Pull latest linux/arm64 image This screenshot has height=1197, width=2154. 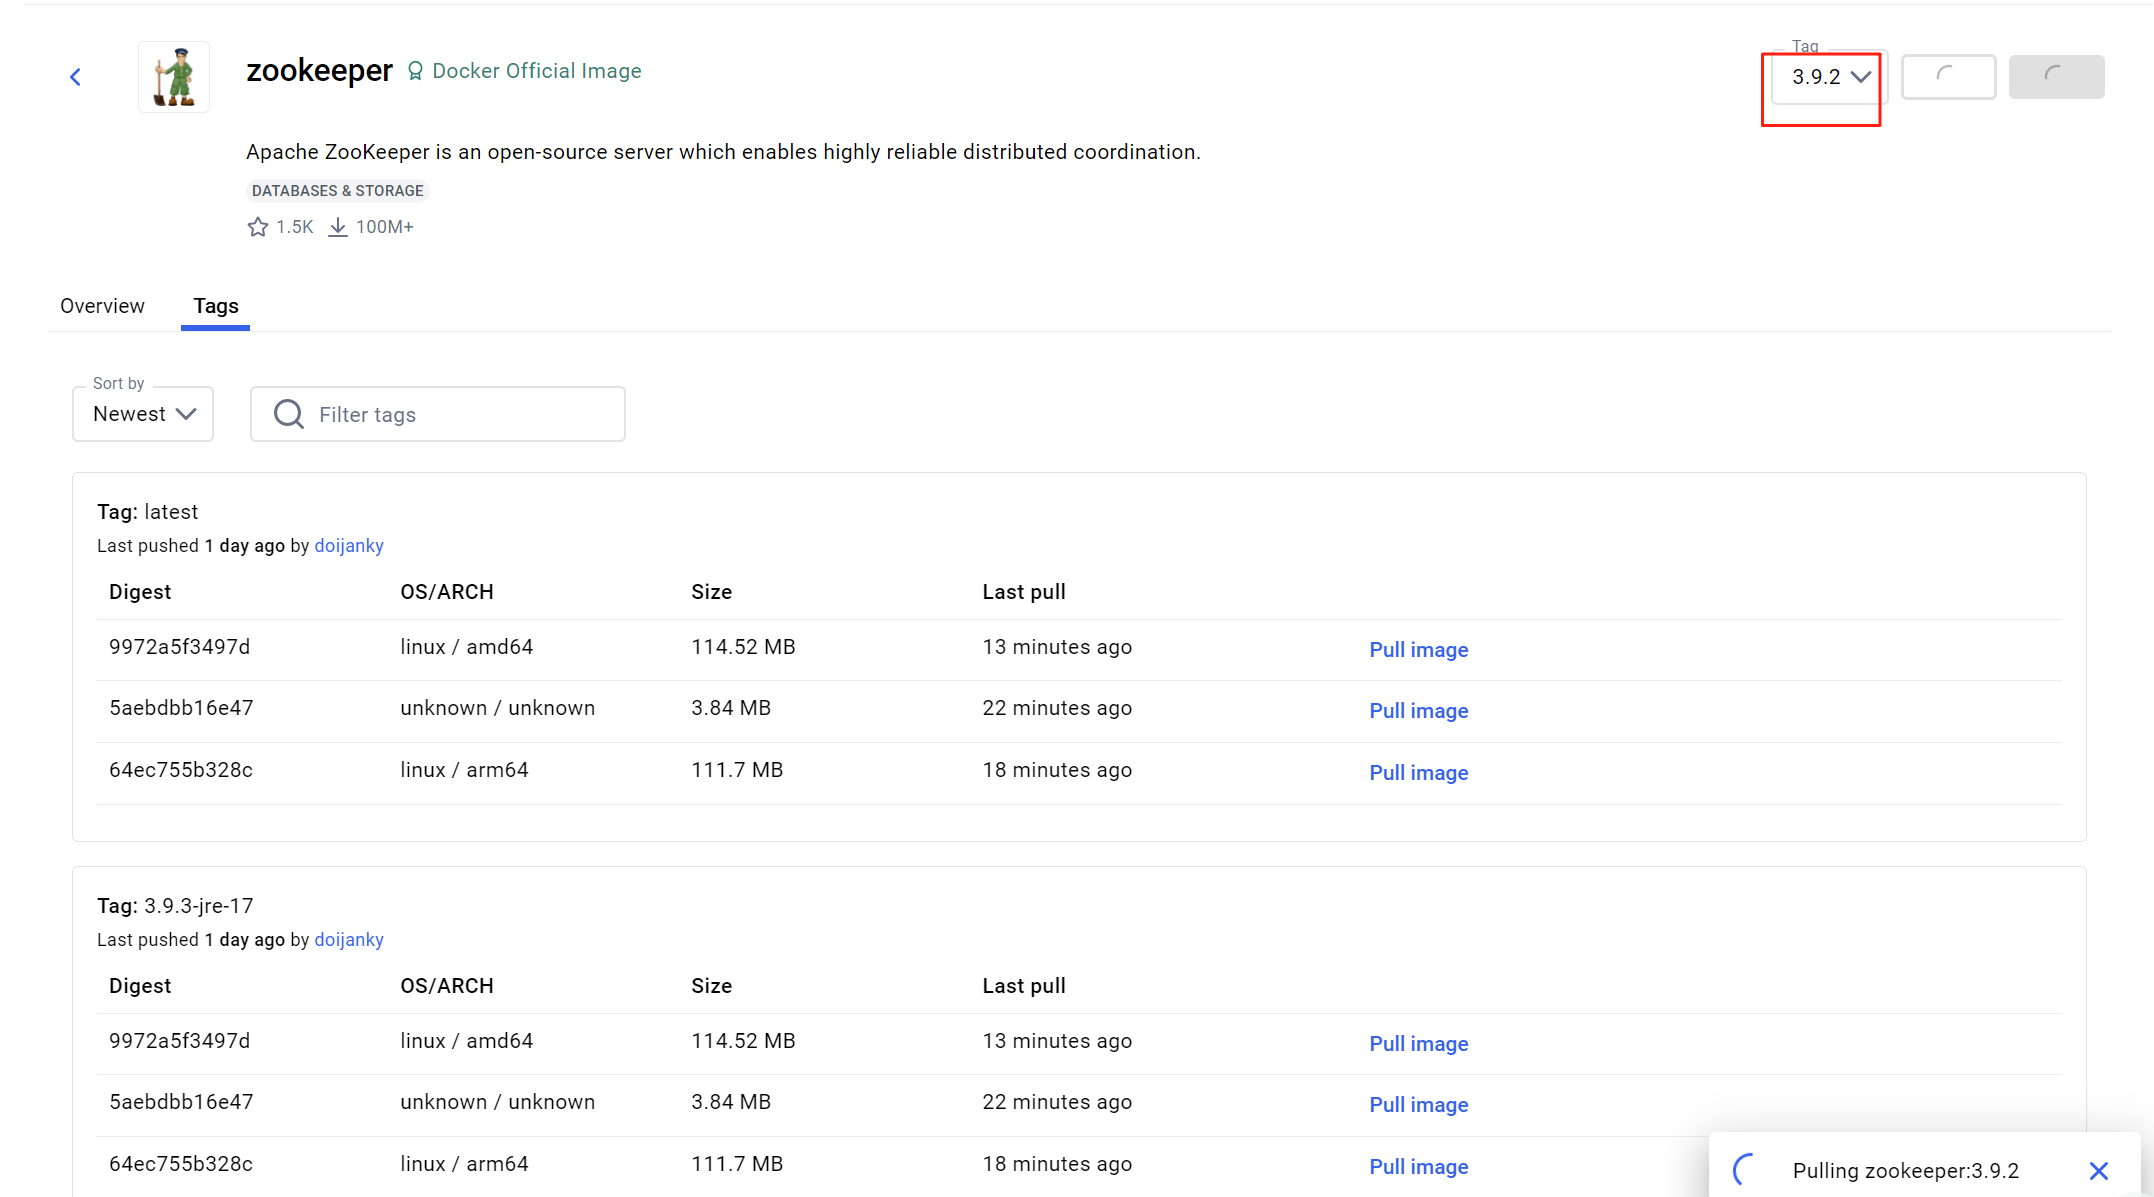tap(1418, 773)
